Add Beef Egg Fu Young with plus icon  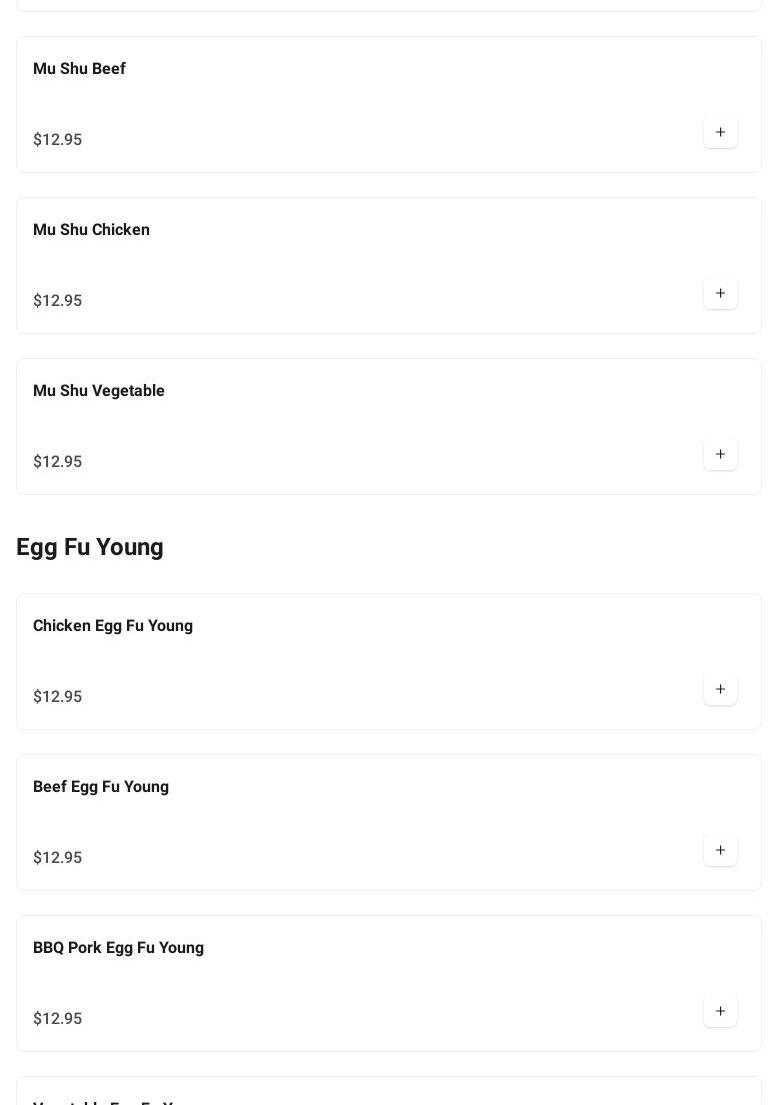[x=720, y=850]
